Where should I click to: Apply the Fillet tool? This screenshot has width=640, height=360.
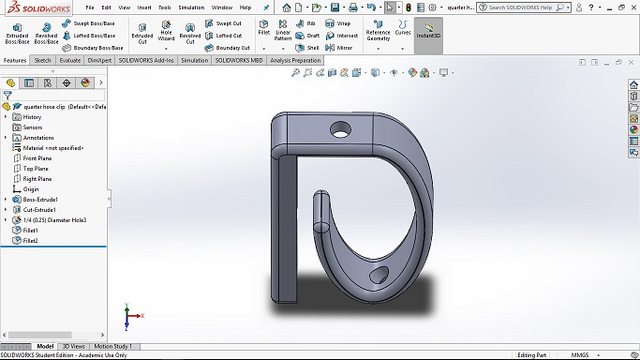264,27
